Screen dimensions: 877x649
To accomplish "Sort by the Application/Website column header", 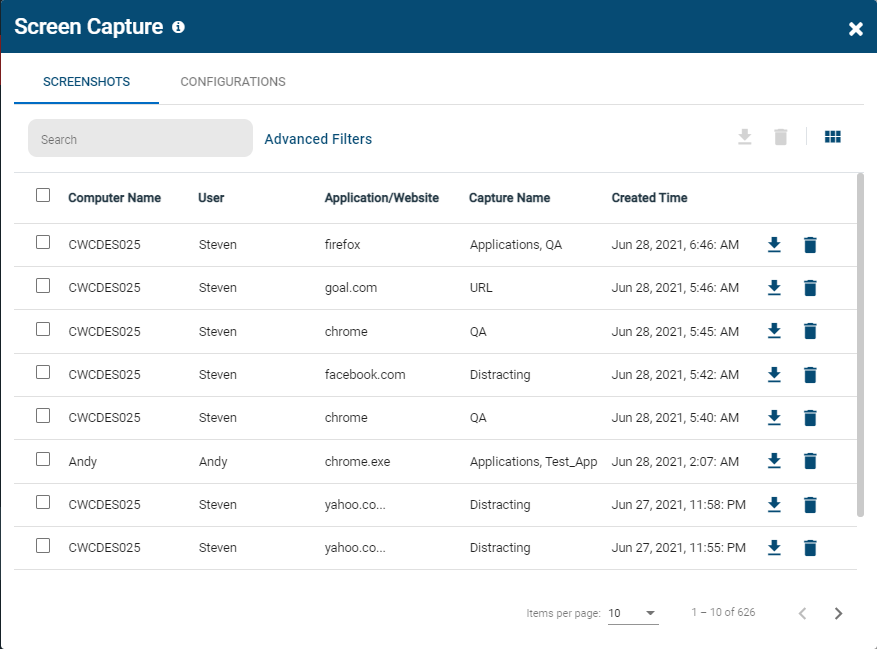I will (382, 197).
